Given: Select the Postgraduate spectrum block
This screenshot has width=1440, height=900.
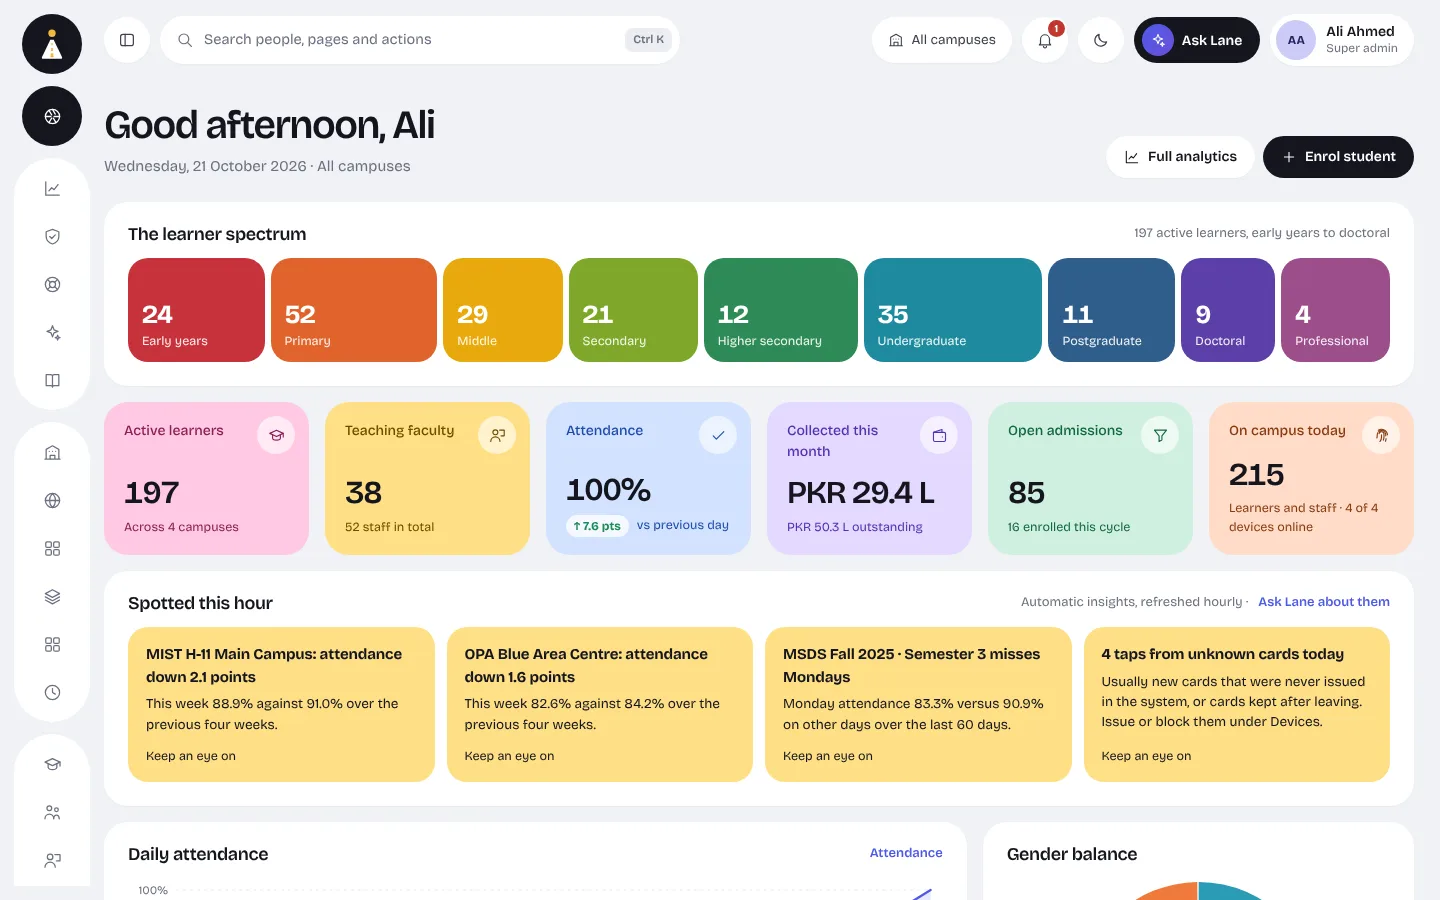Looking at the screenshot, I should (1112, 310).
